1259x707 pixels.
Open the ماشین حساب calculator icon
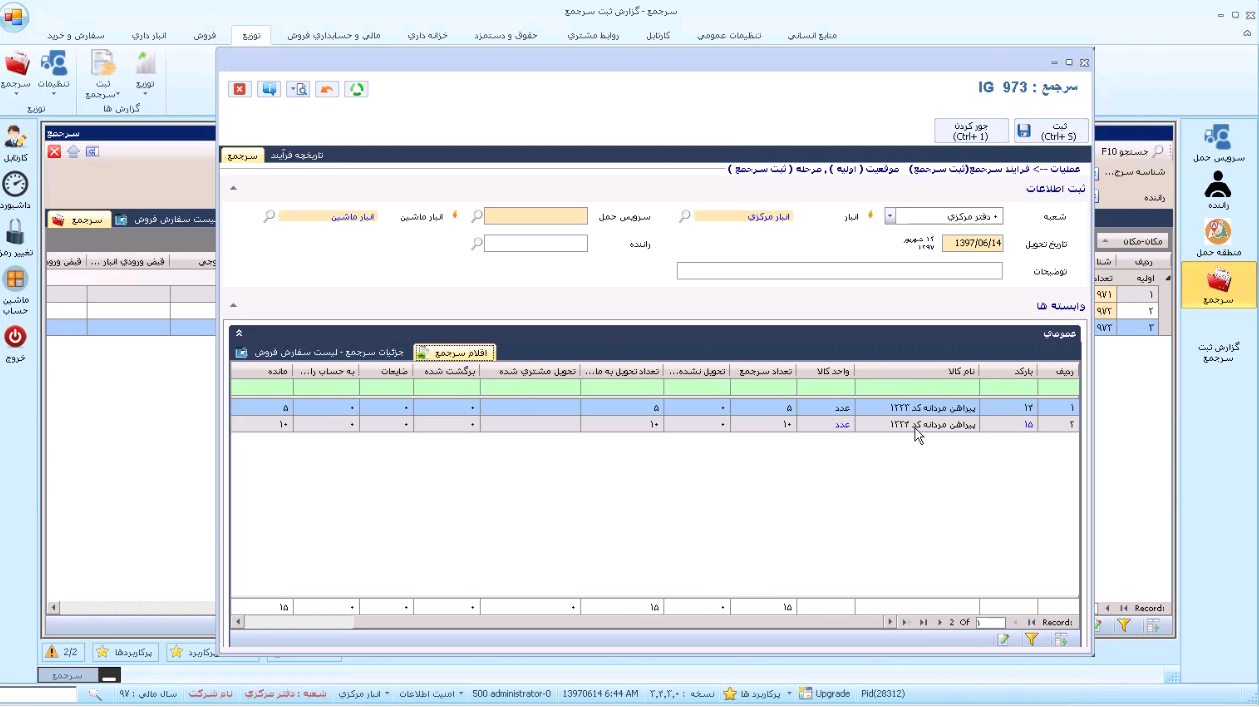[x=15, y=280]
